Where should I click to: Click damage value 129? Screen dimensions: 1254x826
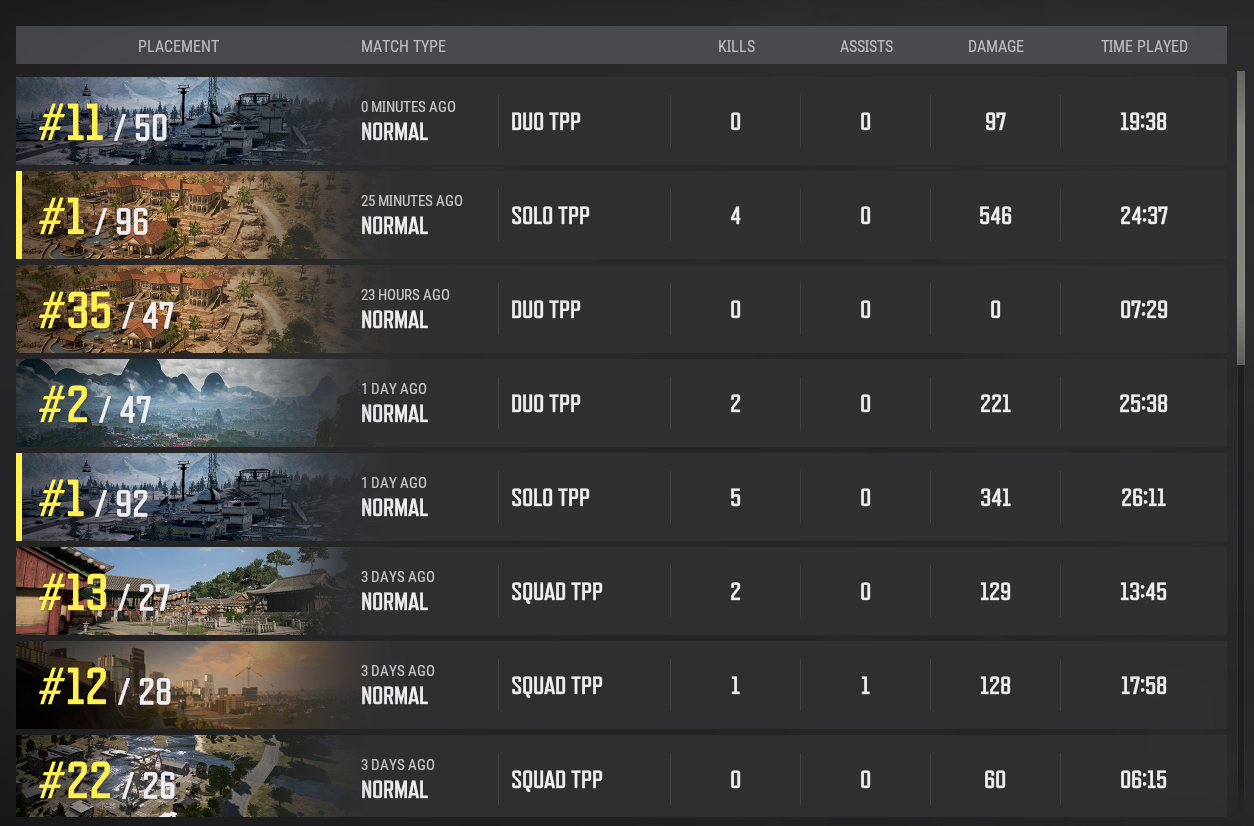pos(995,592)
